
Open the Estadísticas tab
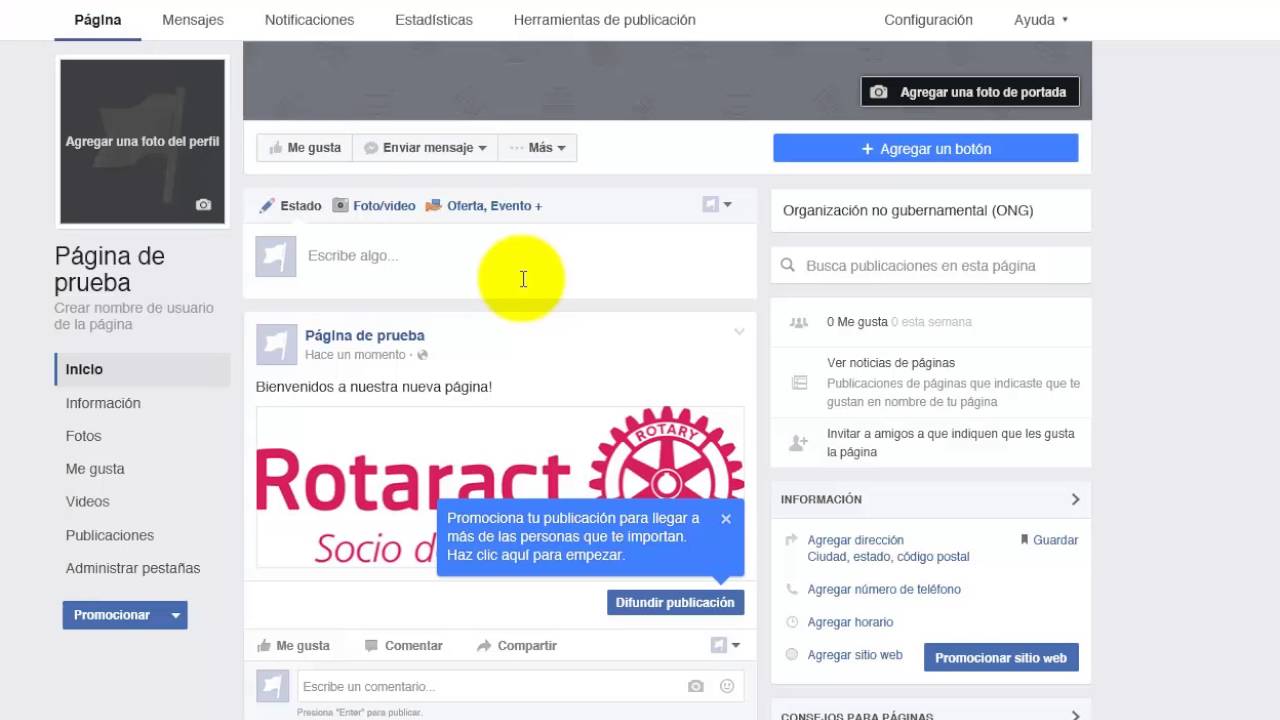[x=434, y=20]
